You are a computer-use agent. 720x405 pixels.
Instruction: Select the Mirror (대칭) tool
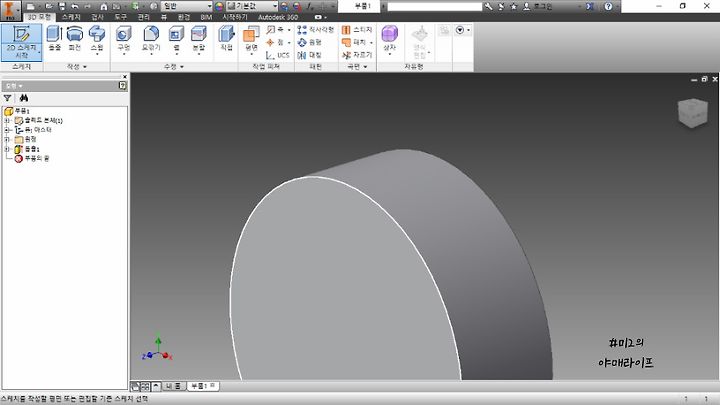click(309, 55)
